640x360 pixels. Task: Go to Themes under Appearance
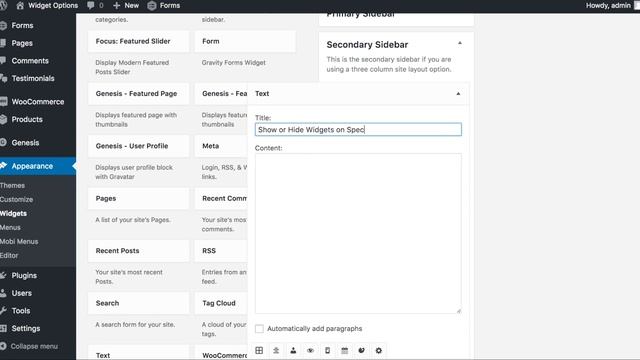(x=12, y=185)
